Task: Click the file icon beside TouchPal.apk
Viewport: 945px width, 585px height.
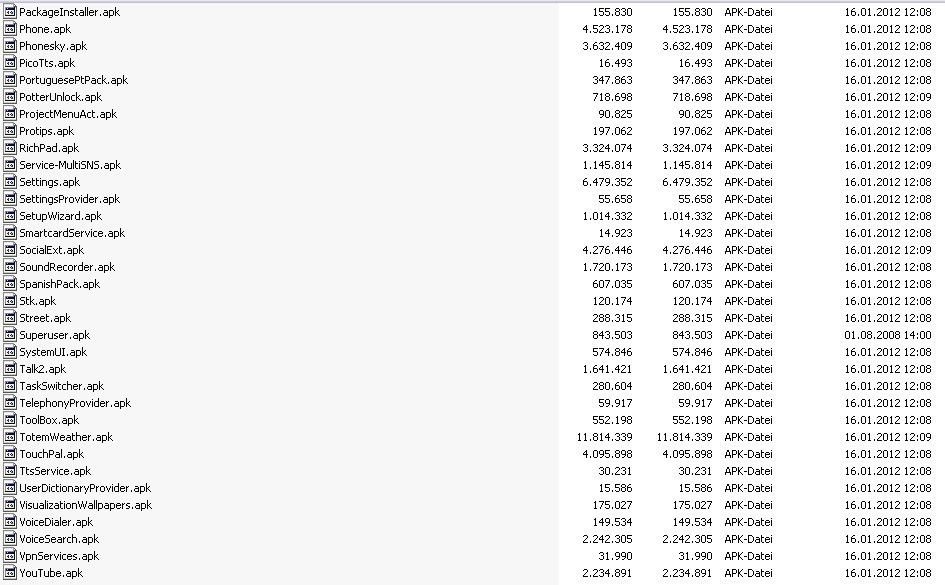Action: coord(10,454)
